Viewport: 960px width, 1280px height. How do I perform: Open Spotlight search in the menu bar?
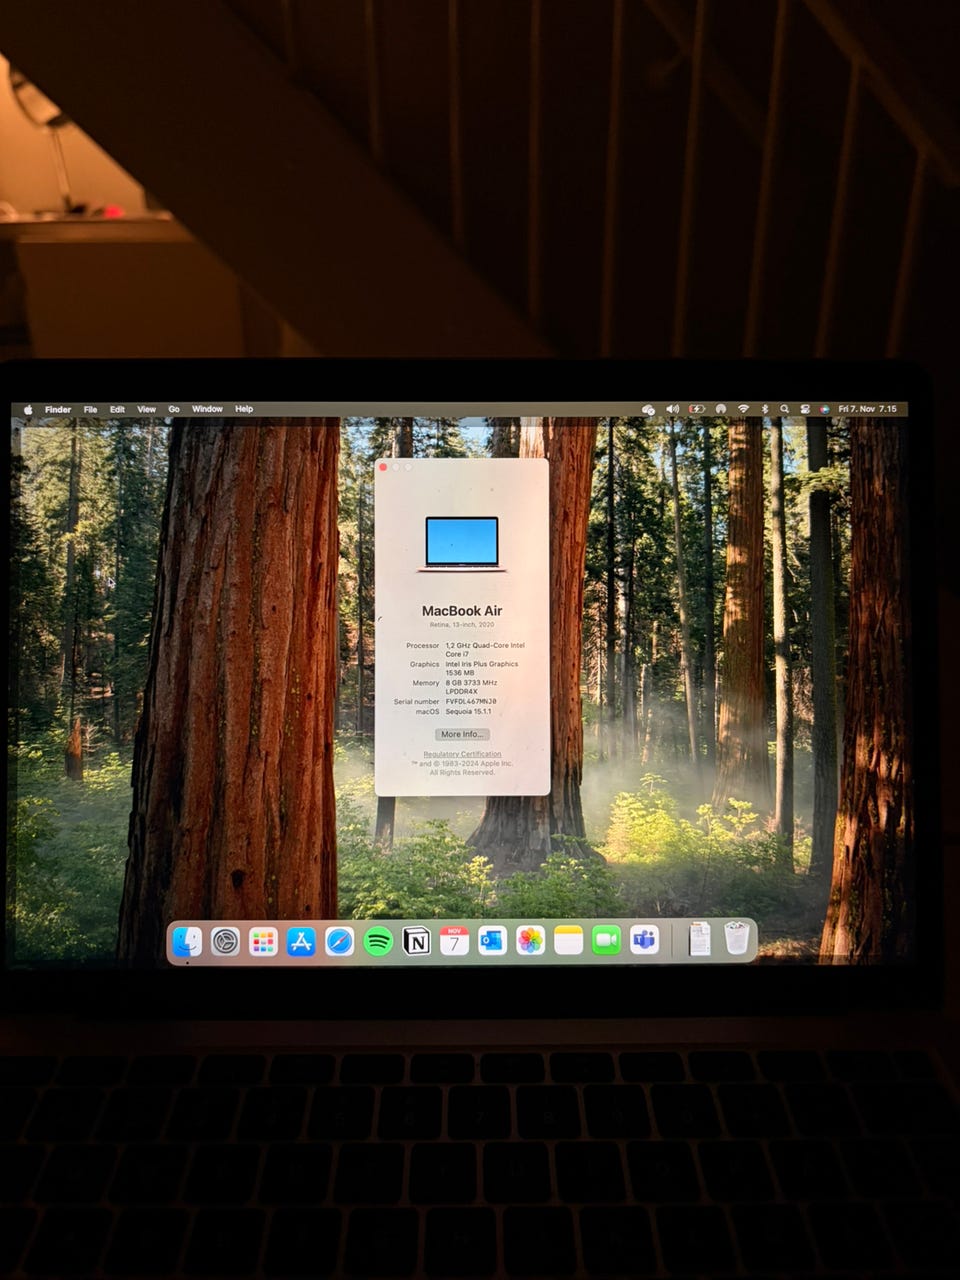click(784, 409)
